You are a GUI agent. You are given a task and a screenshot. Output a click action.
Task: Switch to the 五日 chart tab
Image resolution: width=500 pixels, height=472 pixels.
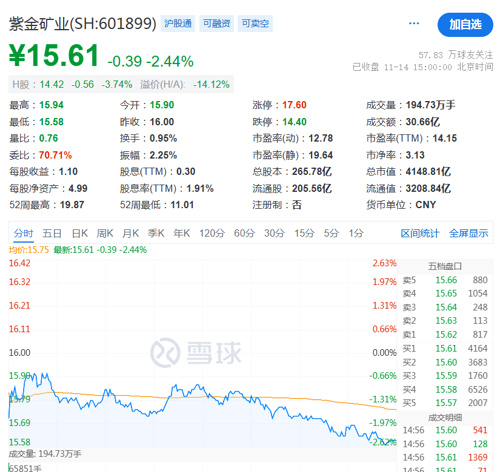pyautogui.click(x=52, y=233)
